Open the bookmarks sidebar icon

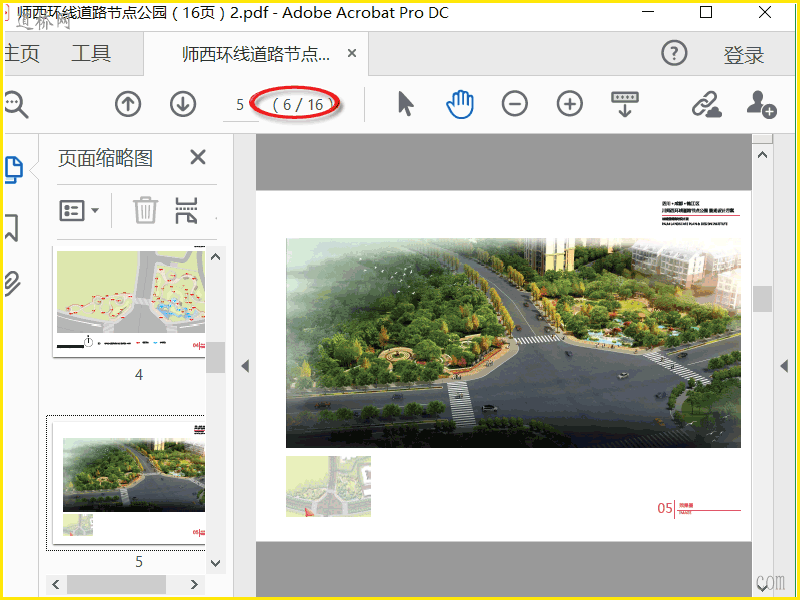pos(12,228)
